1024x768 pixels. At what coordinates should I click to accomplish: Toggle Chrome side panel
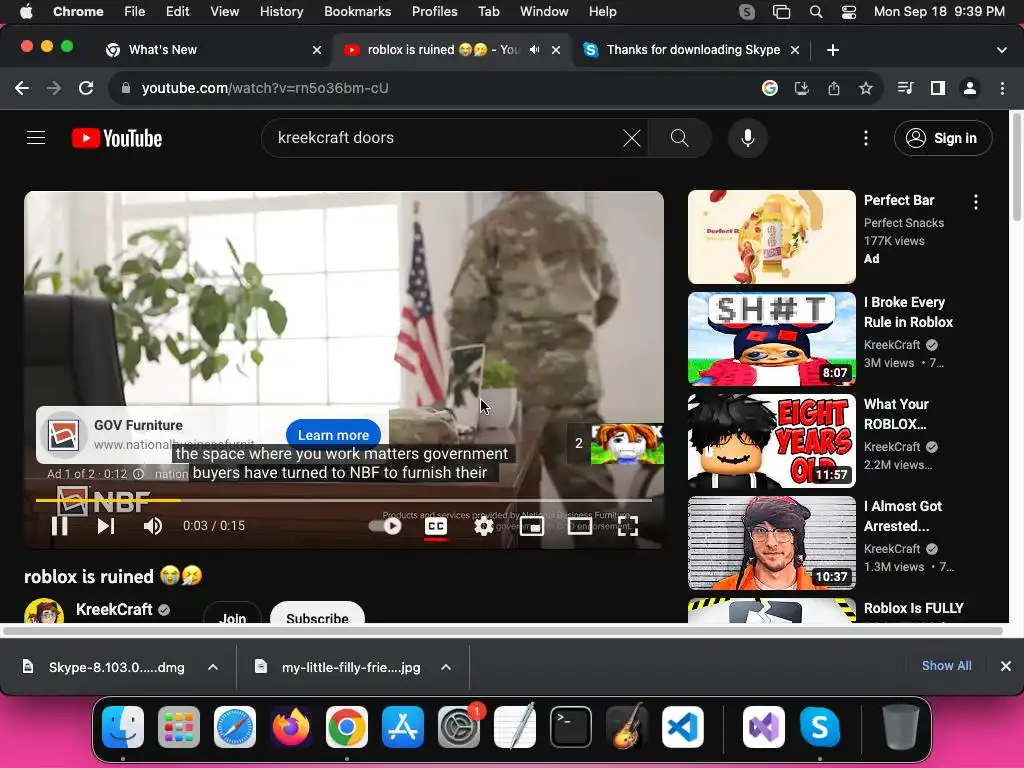(x=938, y=88)
